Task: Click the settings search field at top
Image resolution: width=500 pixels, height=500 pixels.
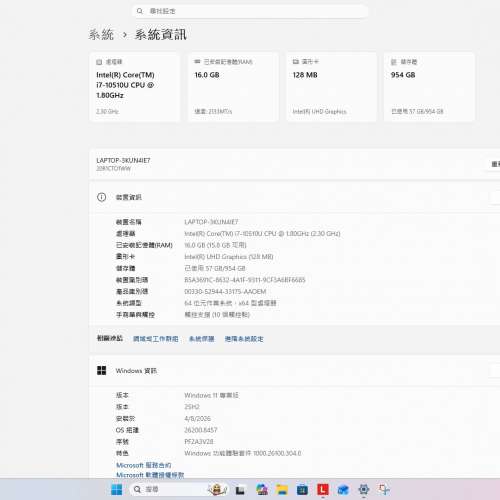Action: point(250,11)
